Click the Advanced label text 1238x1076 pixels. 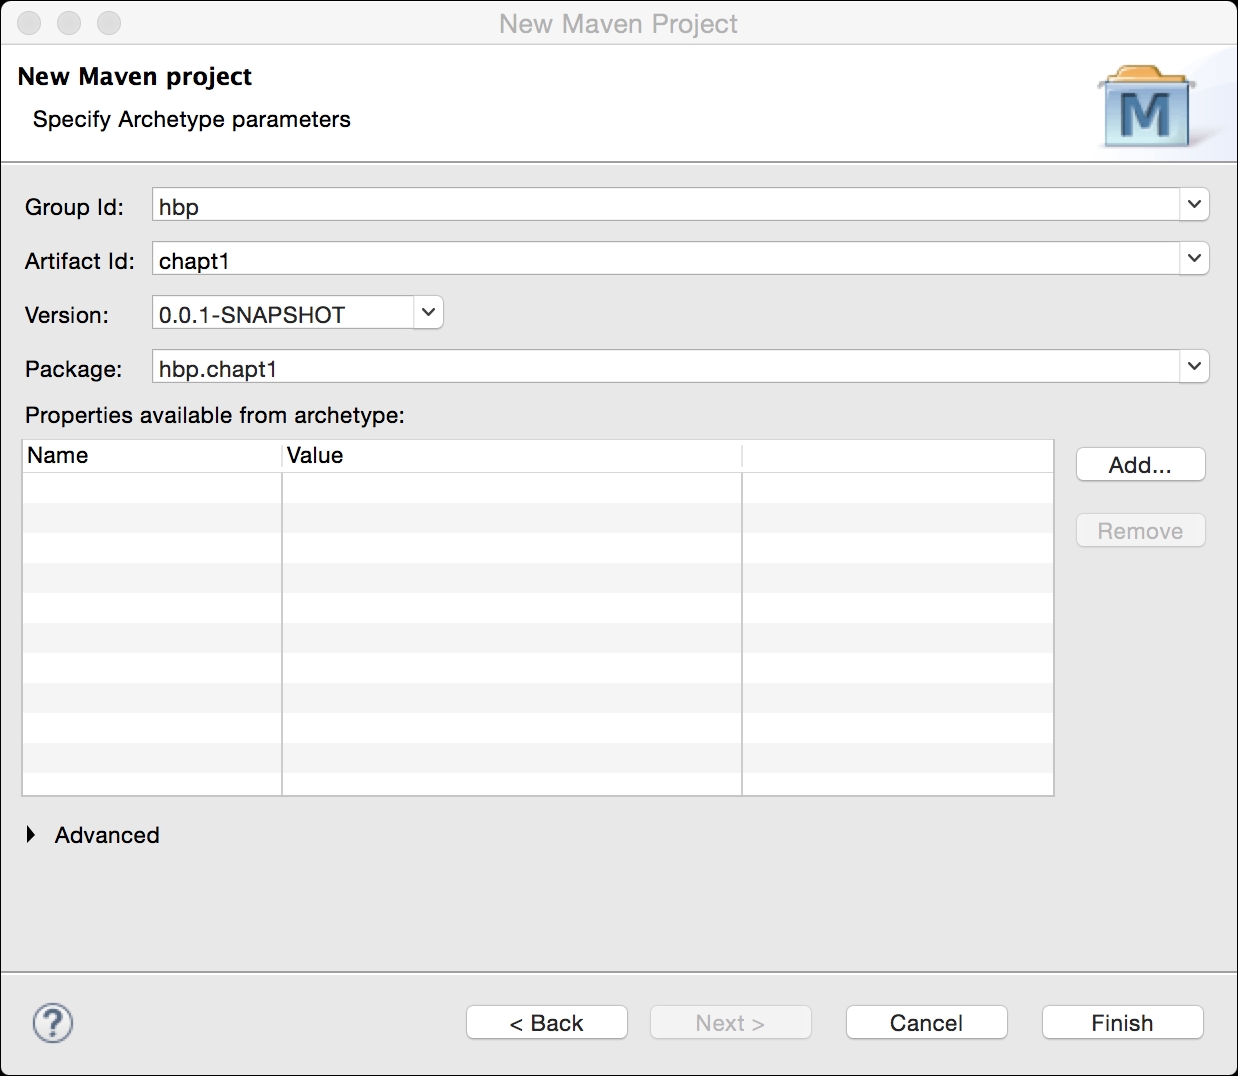tap(107, 835)
